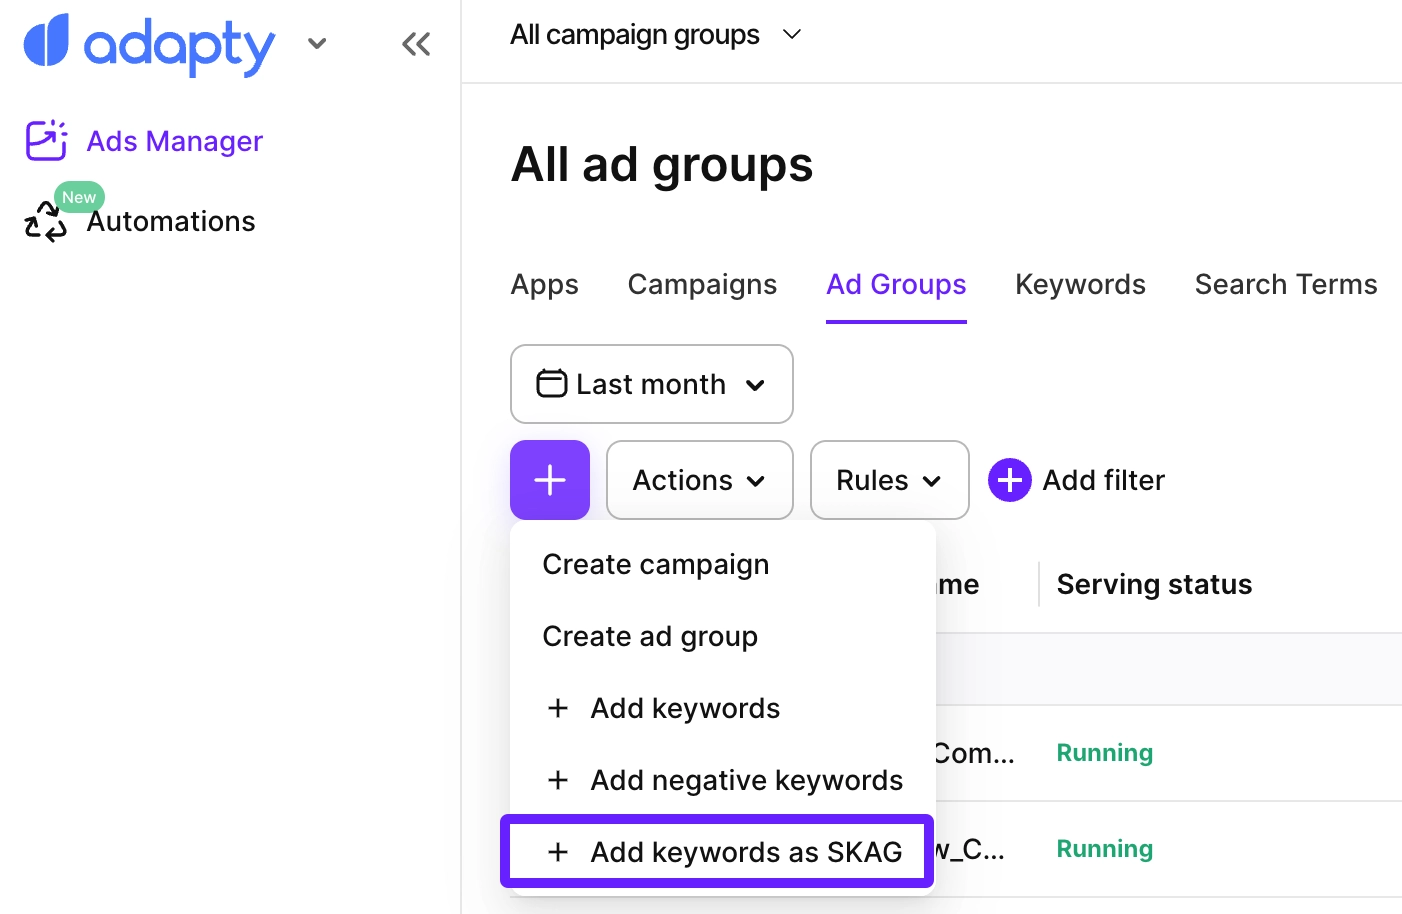Open the Rules dropdown

pos(888,480)
